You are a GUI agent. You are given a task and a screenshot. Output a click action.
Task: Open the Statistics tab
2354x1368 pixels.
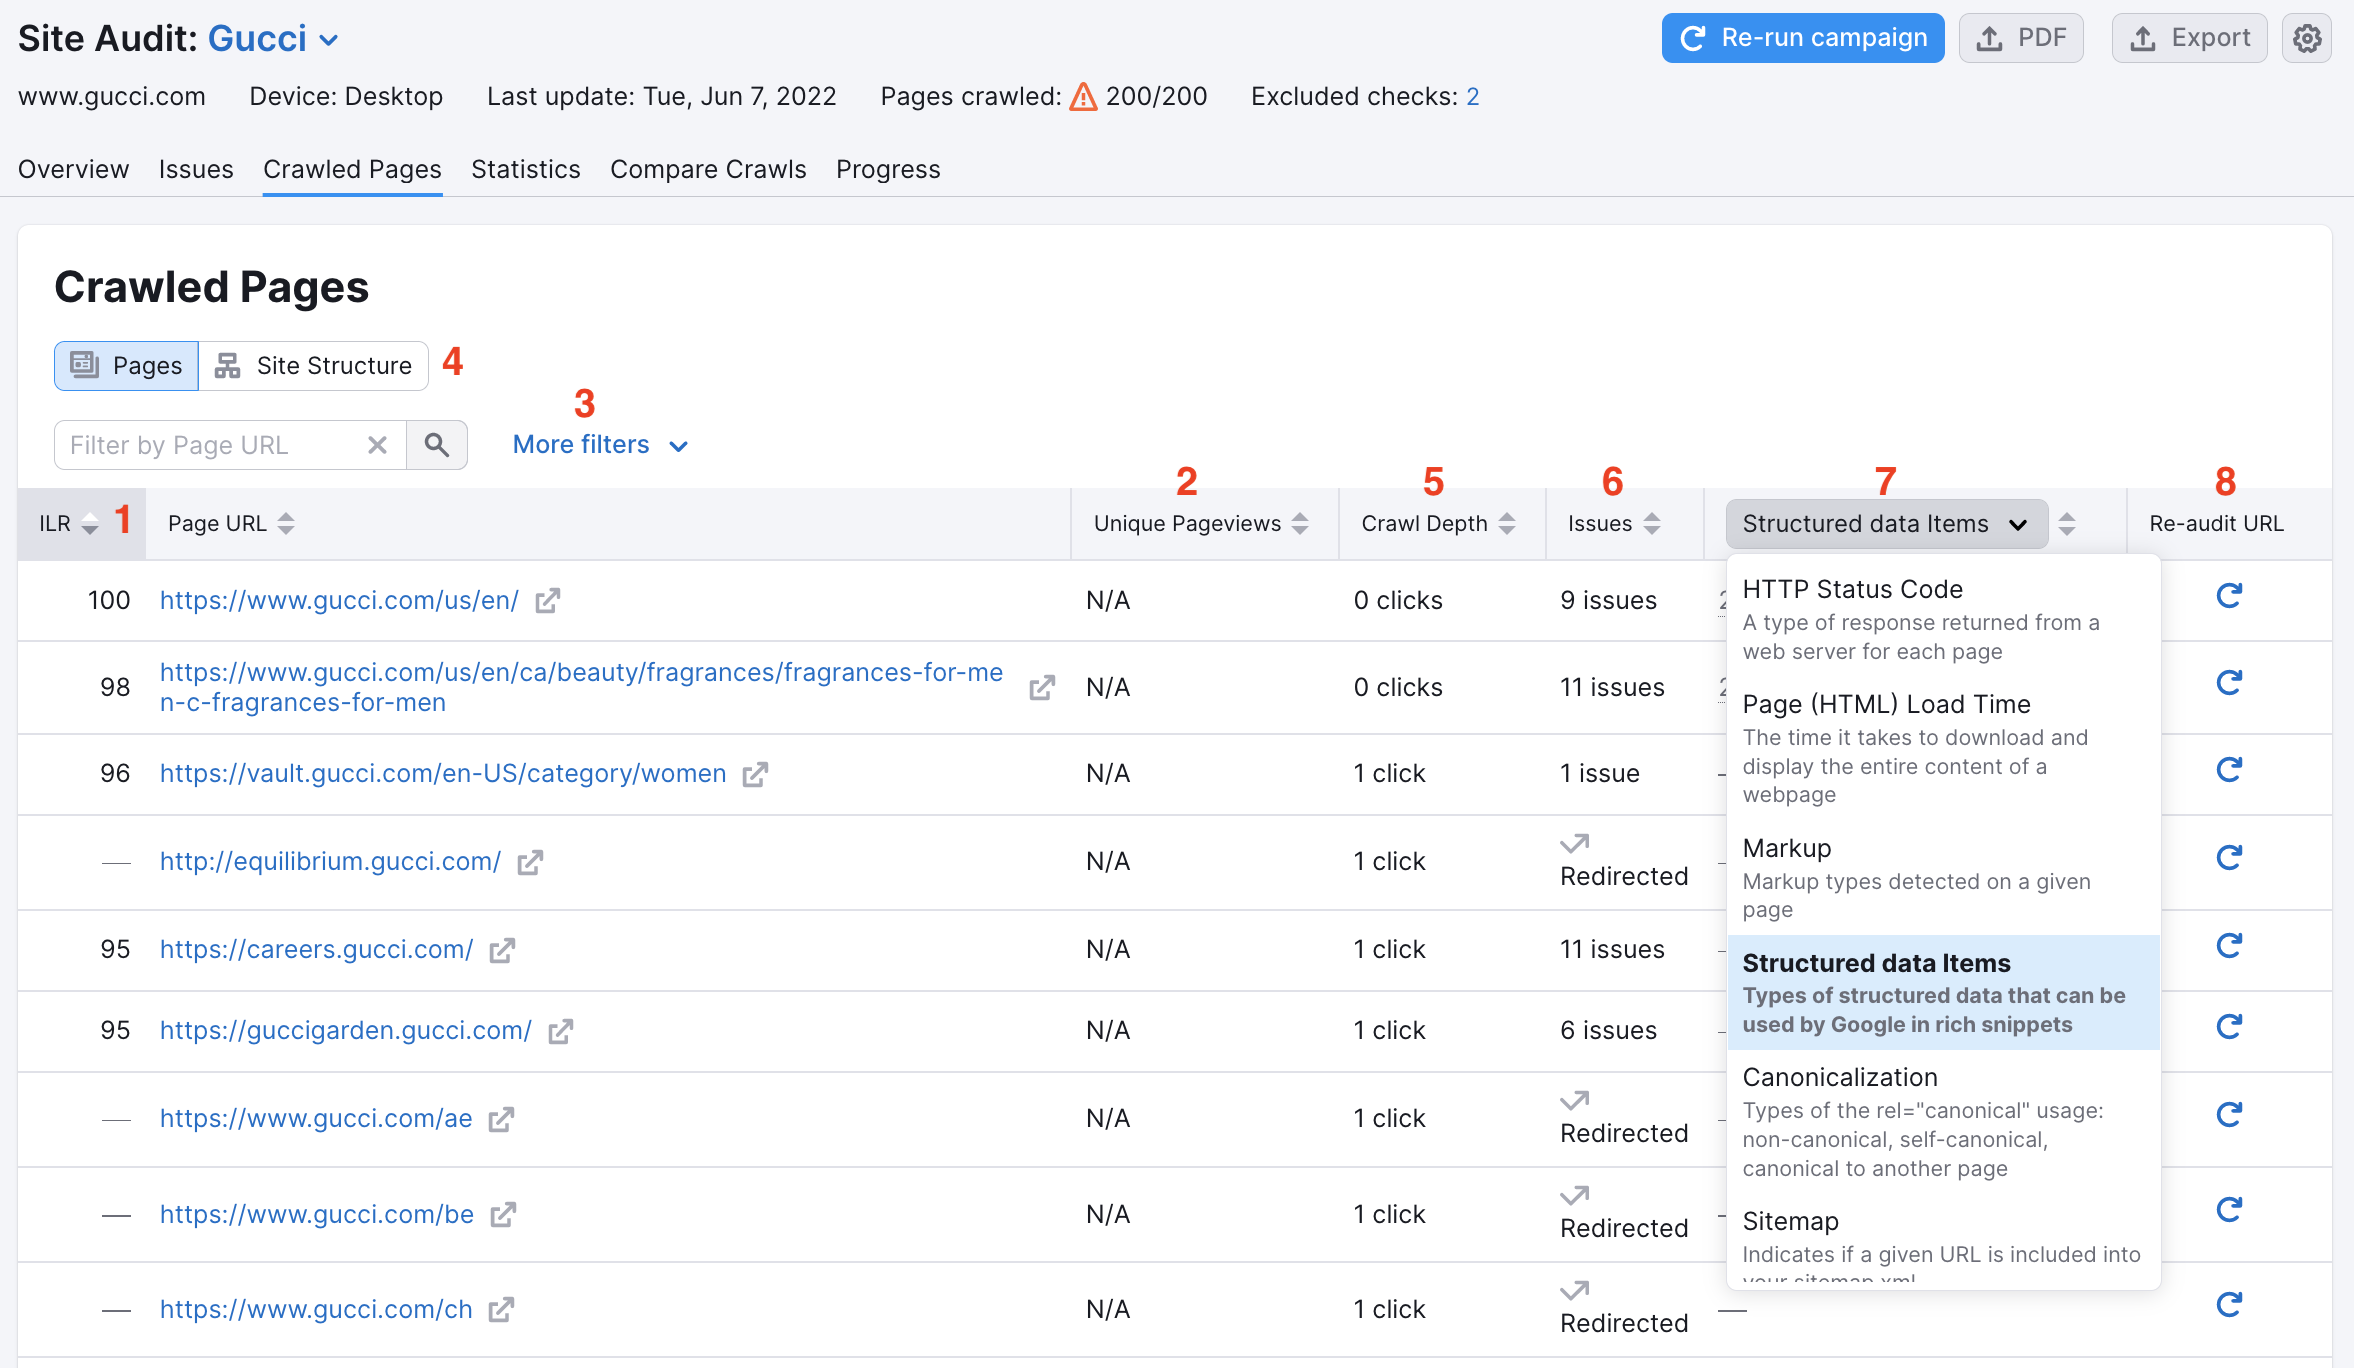coord(526,169)
